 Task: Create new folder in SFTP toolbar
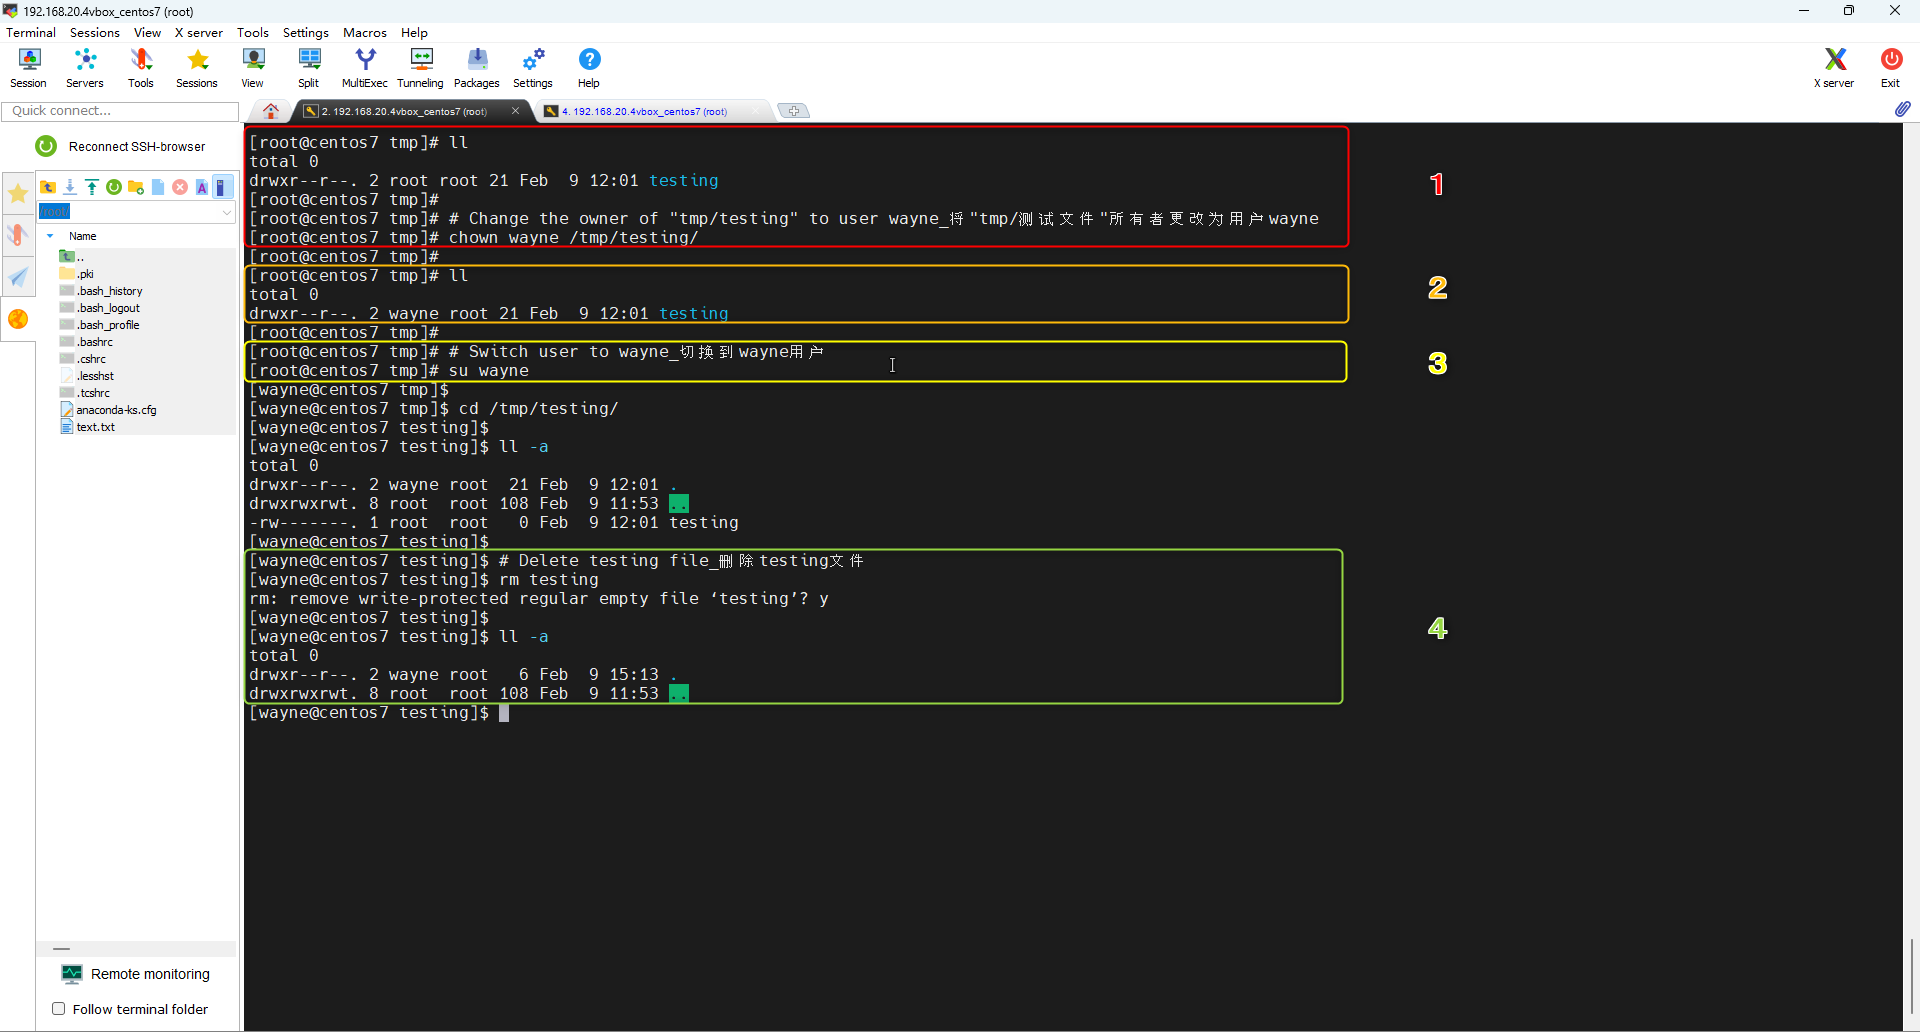click(136, 187)
